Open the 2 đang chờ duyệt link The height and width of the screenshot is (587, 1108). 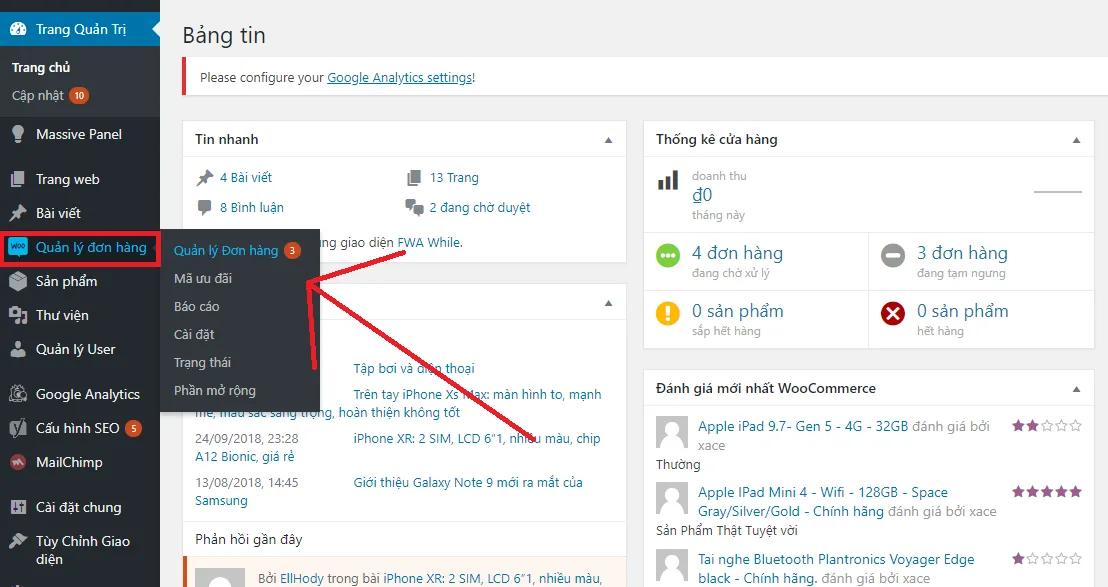click(x=480, y=208)
